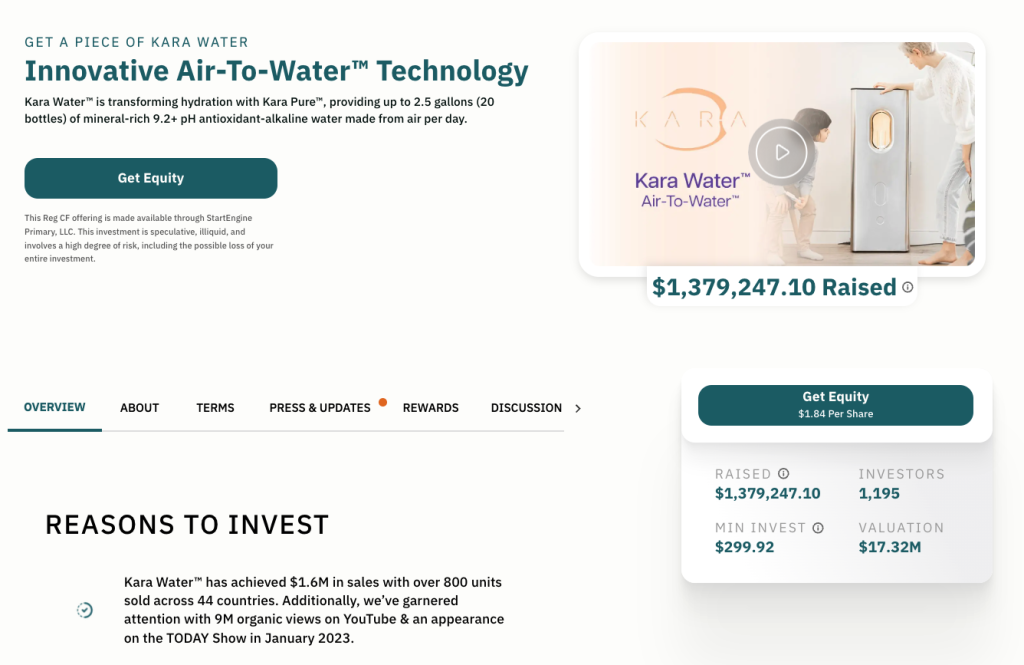Click the $17.32M valuation figure
The width and height of the screenshot is (1024, 665).
(x=890, y=547)
